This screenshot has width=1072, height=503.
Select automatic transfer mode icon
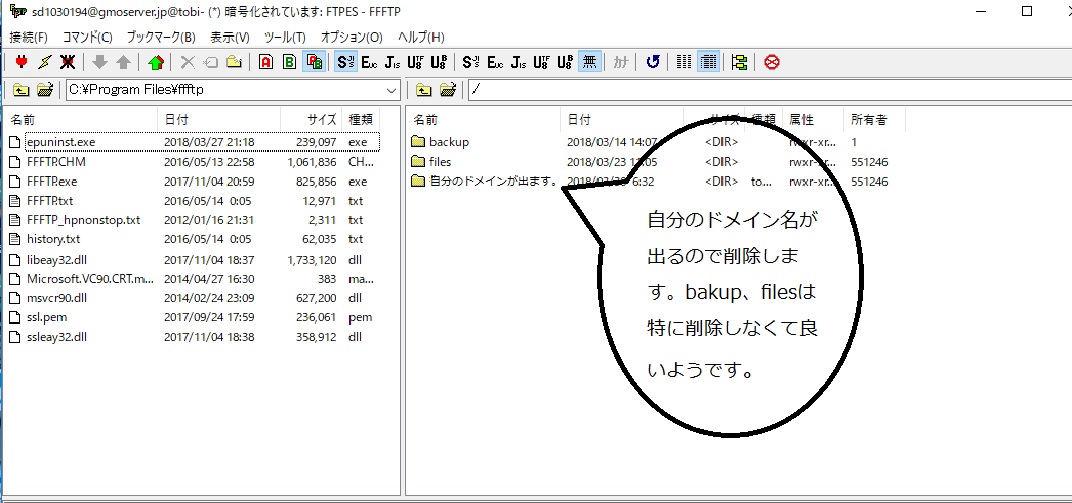point(314,62)
